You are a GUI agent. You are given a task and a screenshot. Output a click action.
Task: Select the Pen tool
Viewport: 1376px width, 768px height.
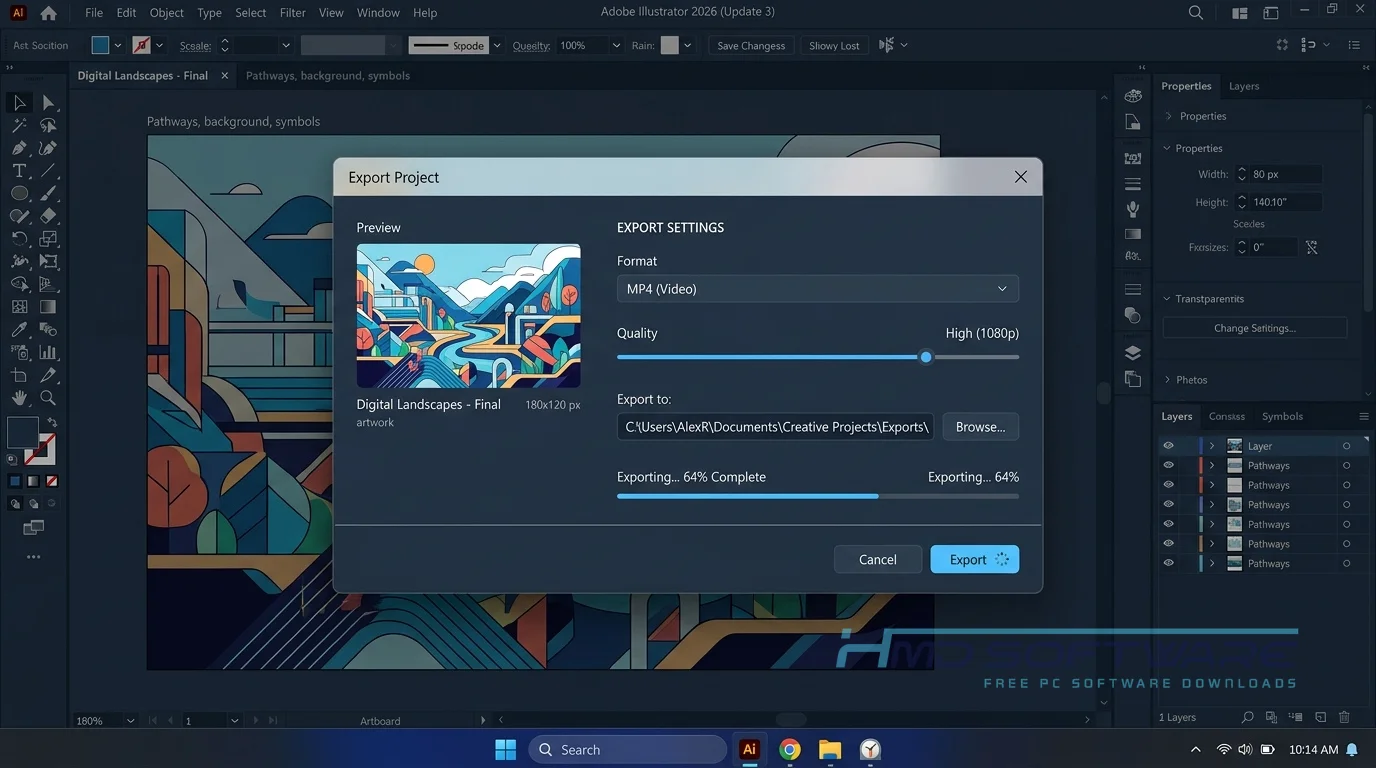click(19, 148)
